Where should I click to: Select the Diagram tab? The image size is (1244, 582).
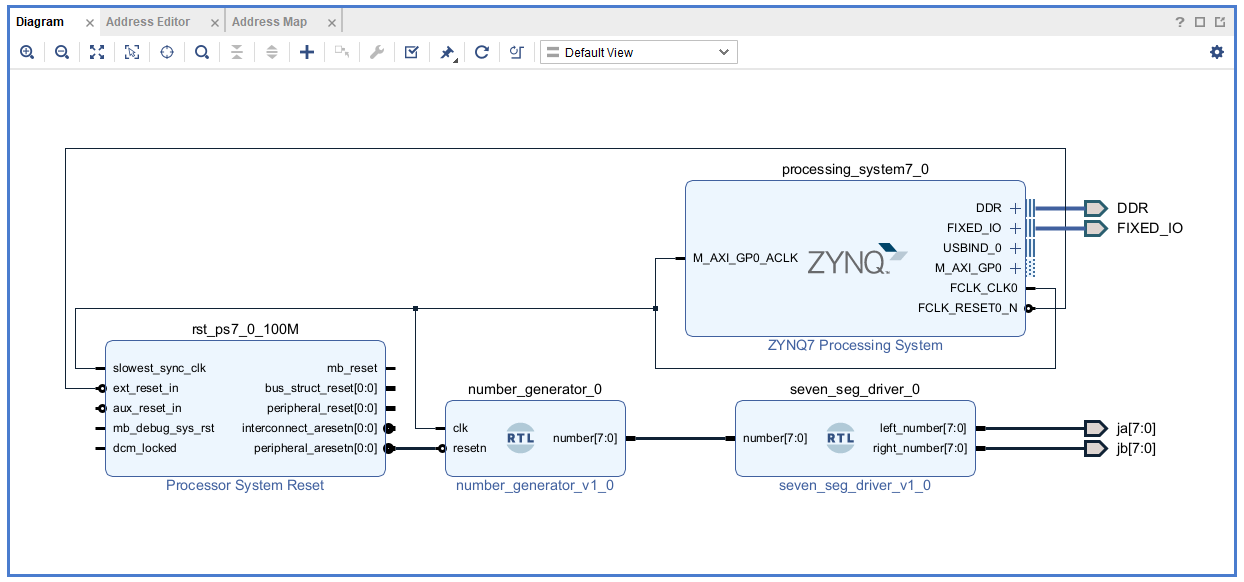pos(40,22)
